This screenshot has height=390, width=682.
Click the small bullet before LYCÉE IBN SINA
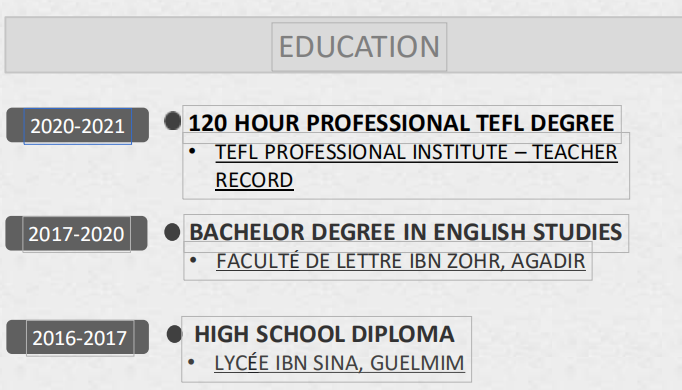pyautogui.click(x=191, y=362)
